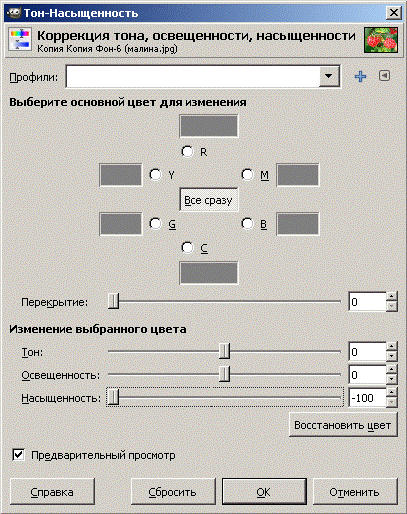Select the M magenta radio button
Image resolution: width=407 pixels, height=514 pixels.
tap(248, 174)
